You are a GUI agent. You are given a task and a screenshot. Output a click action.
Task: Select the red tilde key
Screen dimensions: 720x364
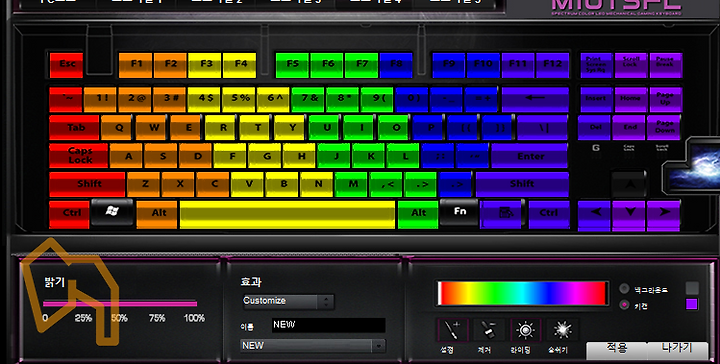point(66,99)
